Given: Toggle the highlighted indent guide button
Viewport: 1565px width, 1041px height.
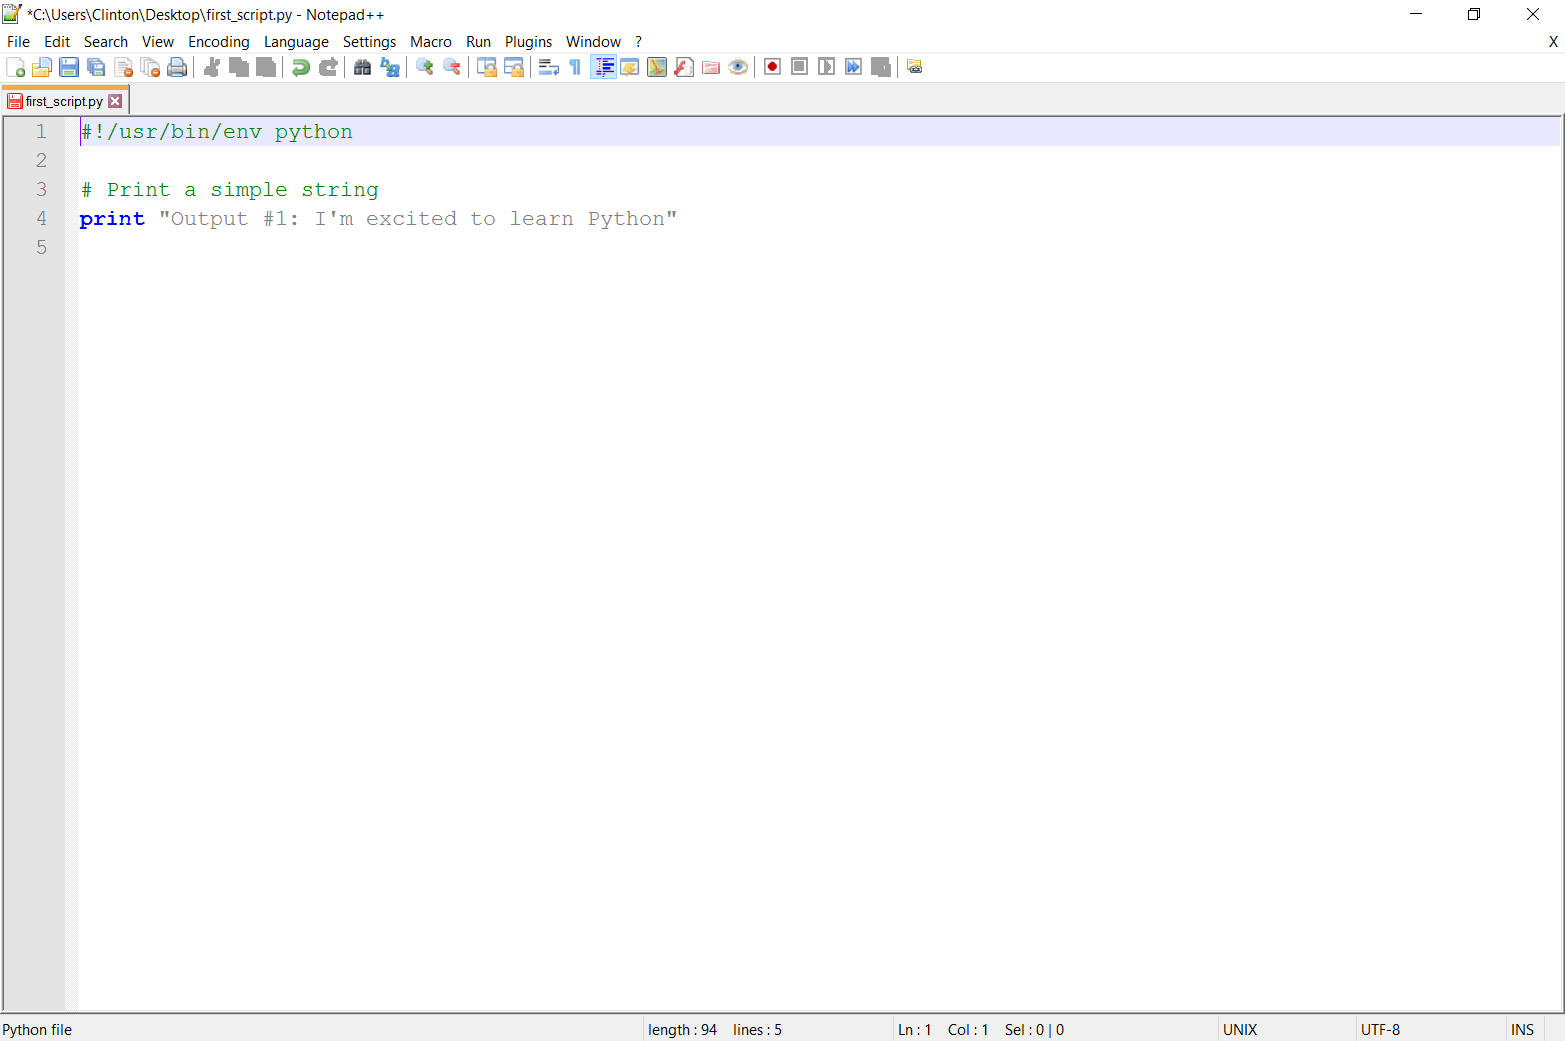Looking at the screenshot, I should pos(603,67).
